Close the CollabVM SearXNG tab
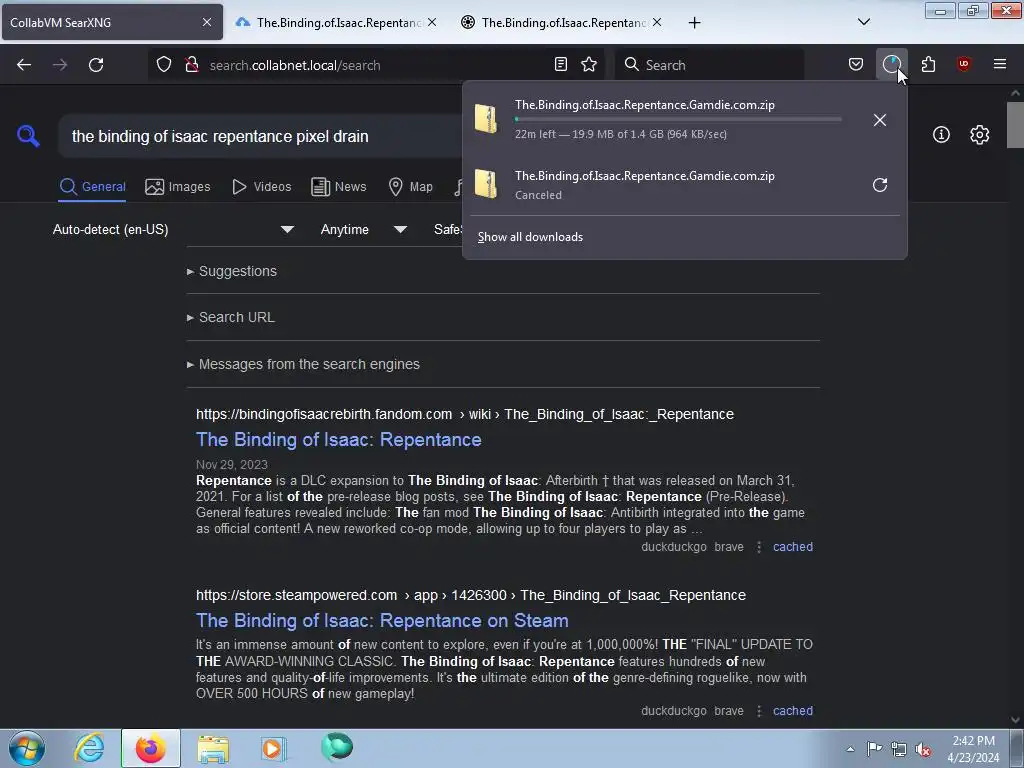 coord(206,22)
